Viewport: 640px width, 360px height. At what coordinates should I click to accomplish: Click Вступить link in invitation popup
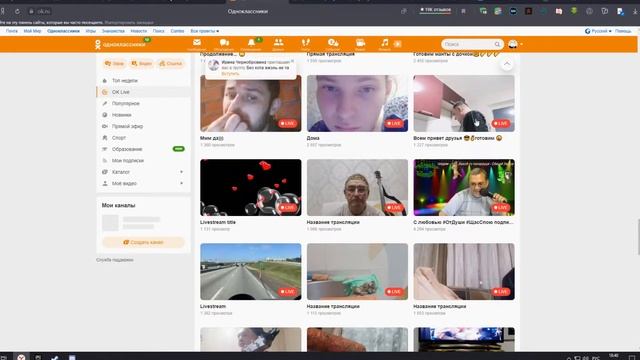(230, 73)
